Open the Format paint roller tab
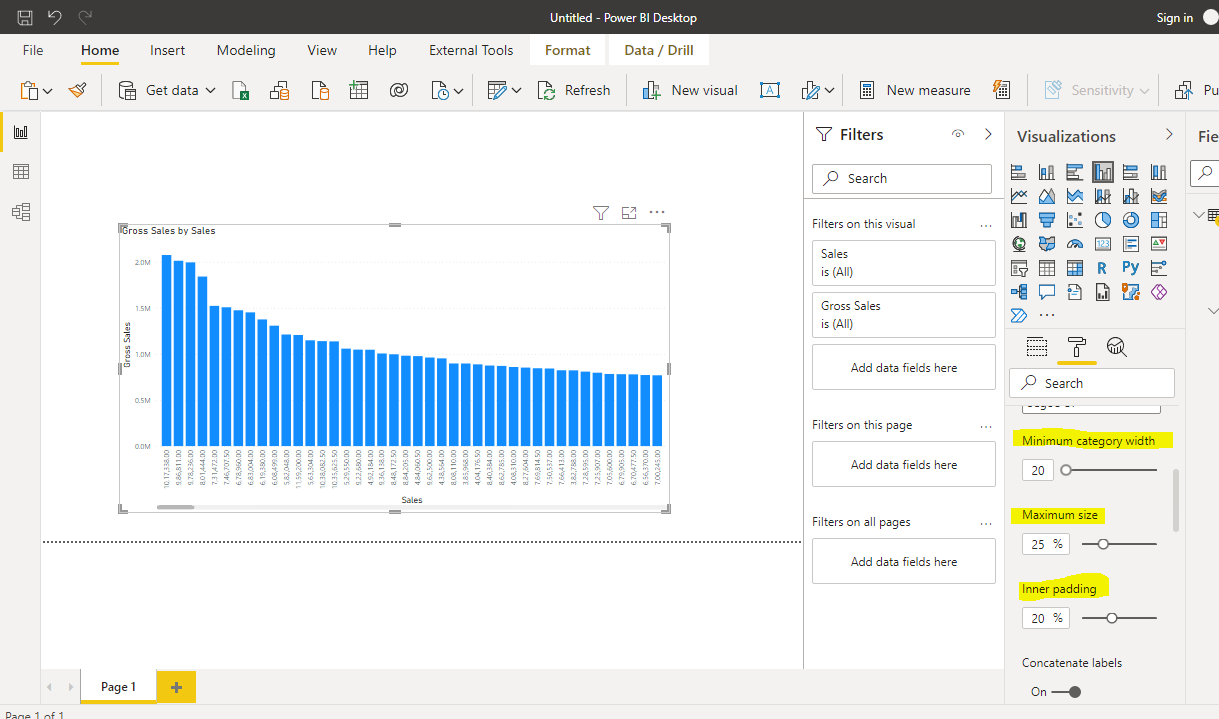Viewport: 1219px width, 719px height. pyautogui.click(x=1077, y=347)
